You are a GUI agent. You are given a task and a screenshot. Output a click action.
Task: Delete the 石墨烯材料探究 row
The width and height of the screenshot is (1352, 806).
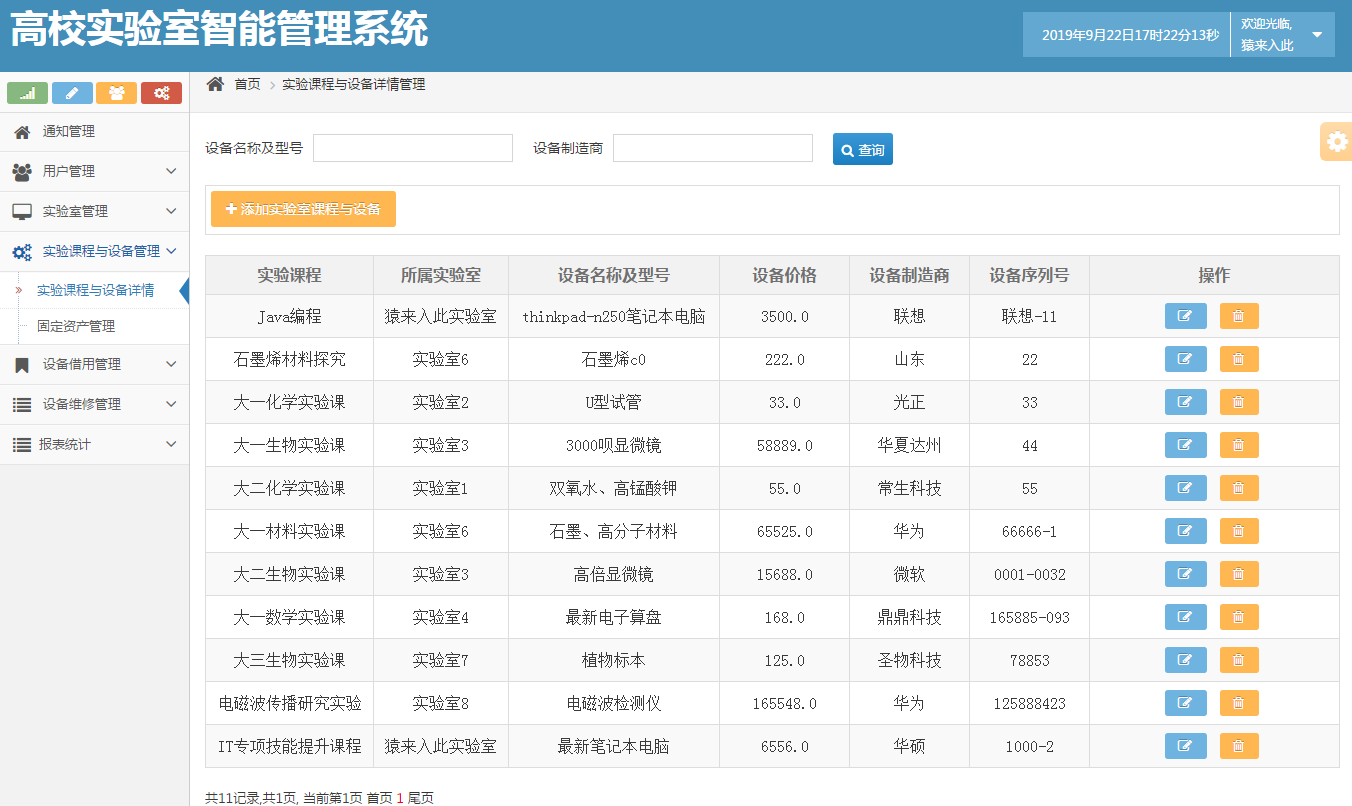coord(1239,359)
